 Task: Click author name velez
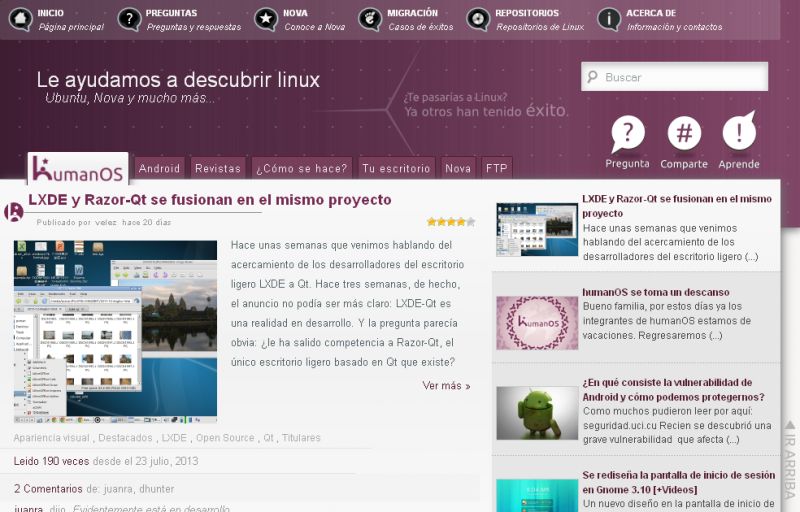[106, 222]
